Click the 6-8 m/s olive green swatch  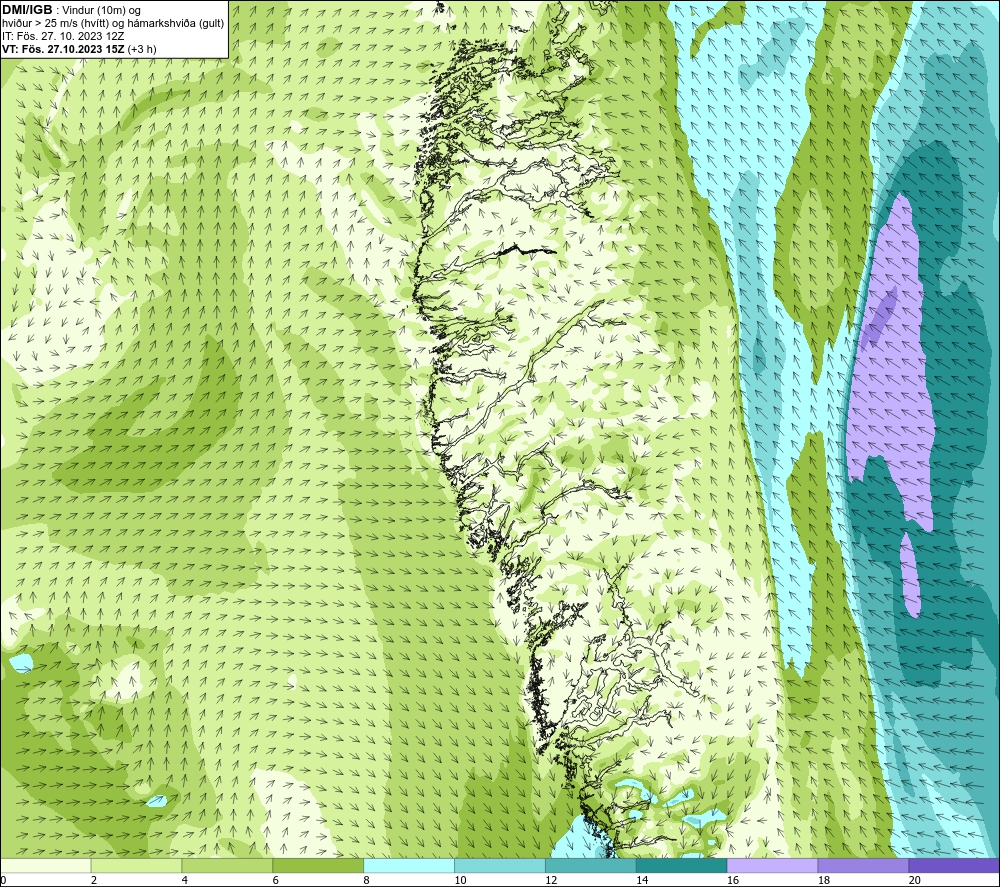(318, 866)
